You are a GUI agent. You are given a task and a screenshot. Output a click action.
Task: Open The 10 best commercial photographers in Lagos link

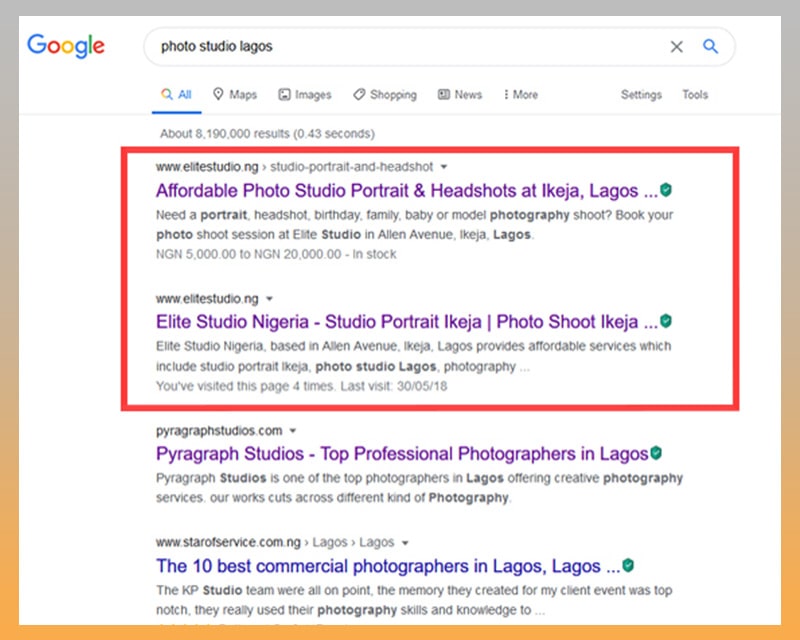click(x=388, y=565)
